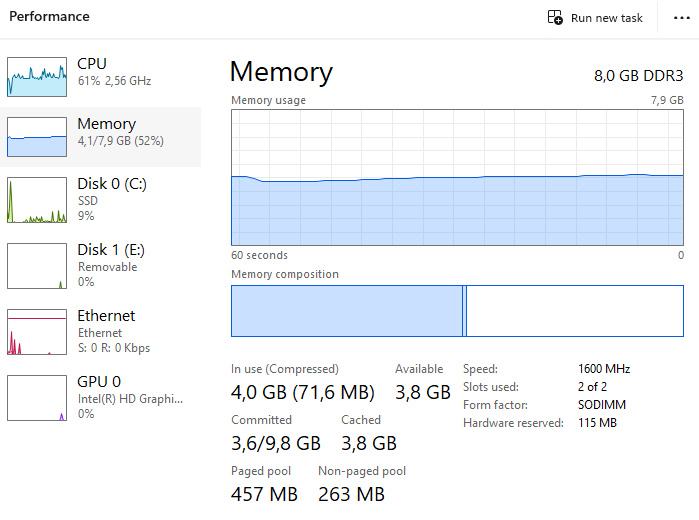Select the CPU usage mini graph thumbnail

pos(37,75)
